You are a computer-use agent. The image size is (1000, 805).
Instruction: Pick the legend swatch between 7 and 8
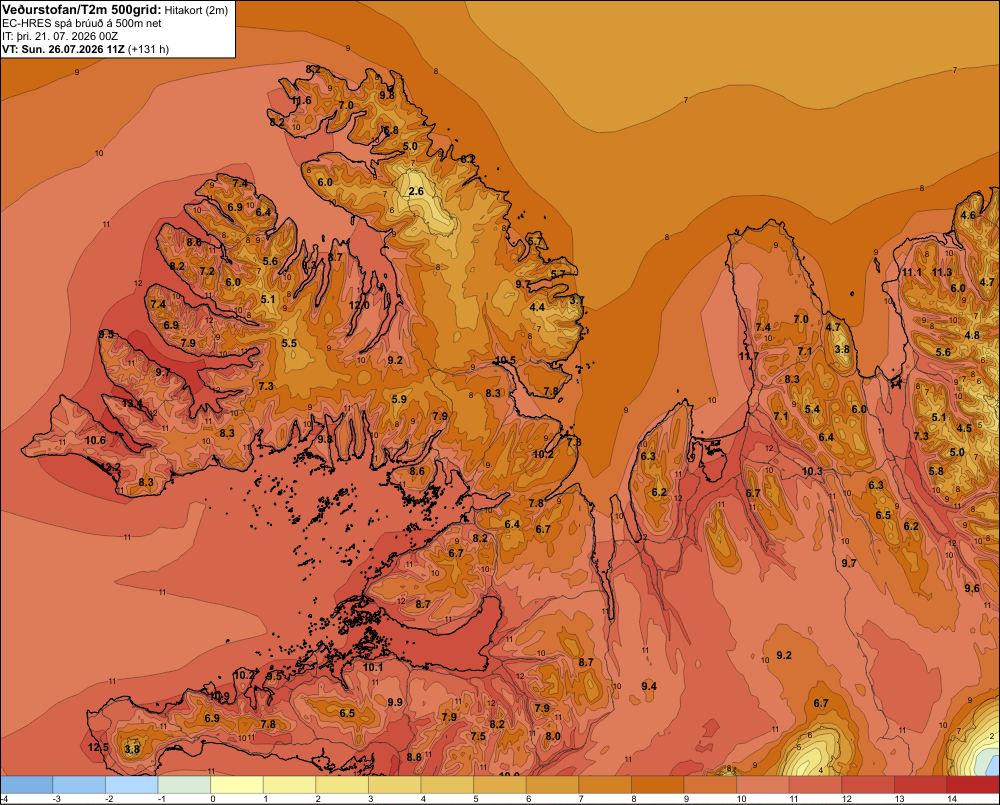[605, 785]
